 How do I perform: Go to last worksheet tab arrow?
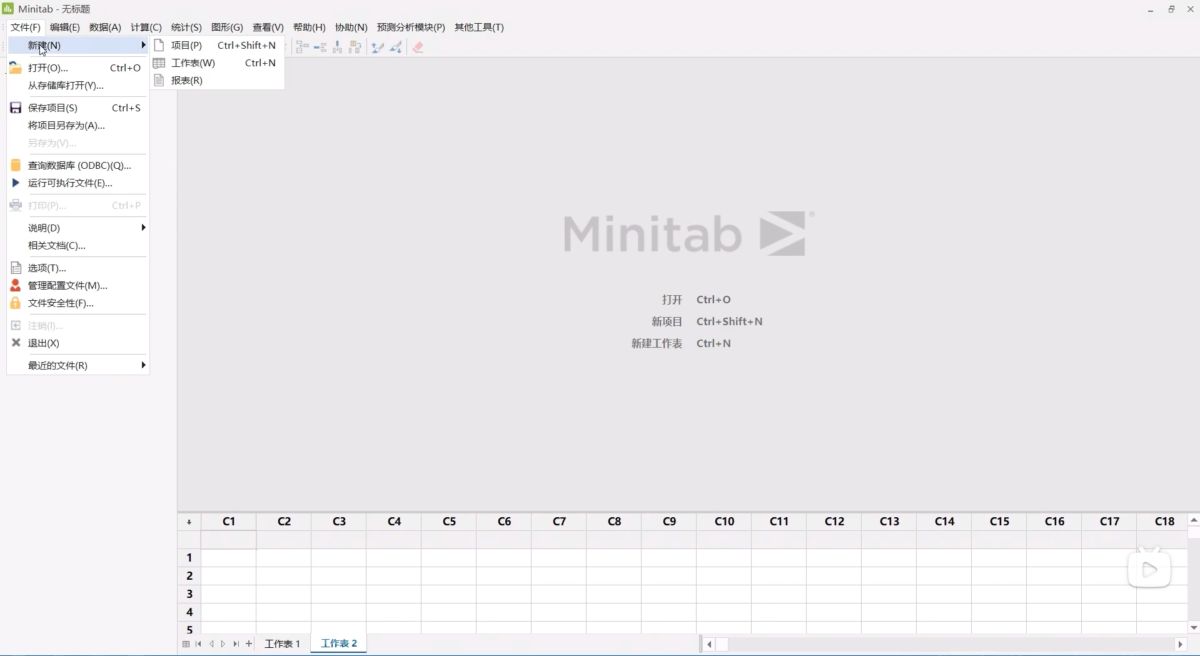[x=236, y=644]
